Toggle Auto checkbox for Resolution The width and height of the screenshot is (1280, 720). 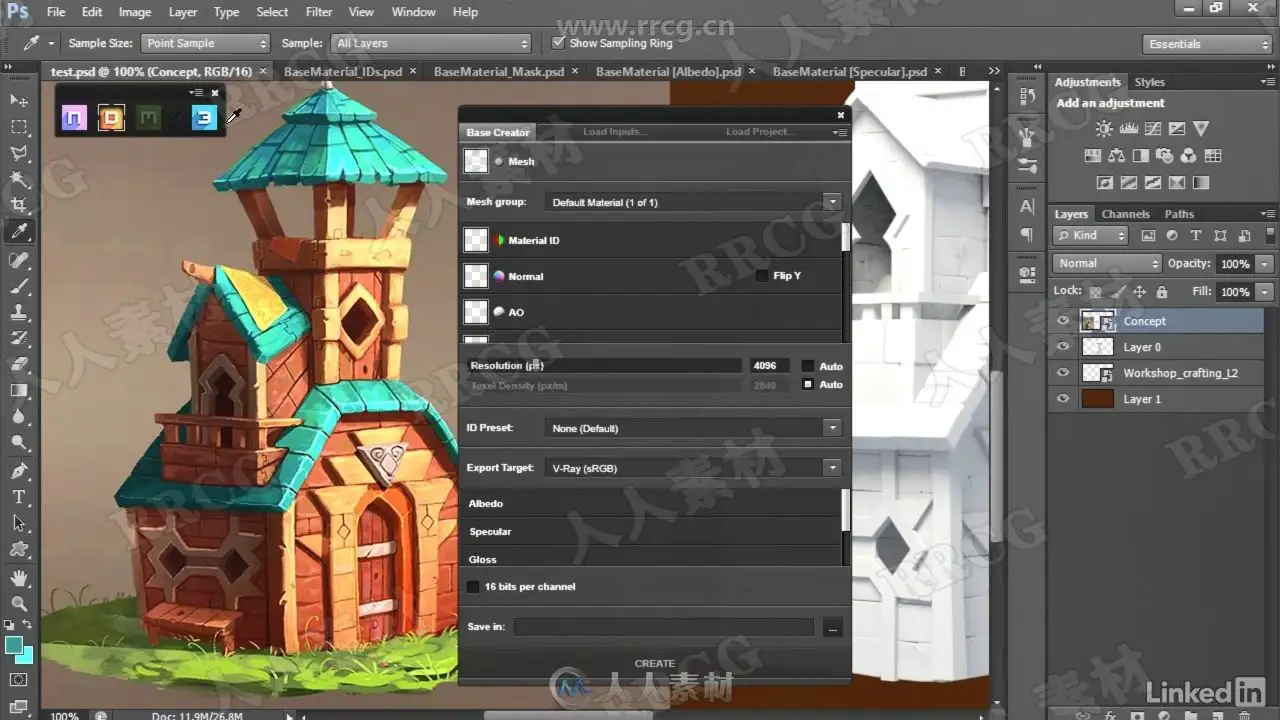click(808, 366)
